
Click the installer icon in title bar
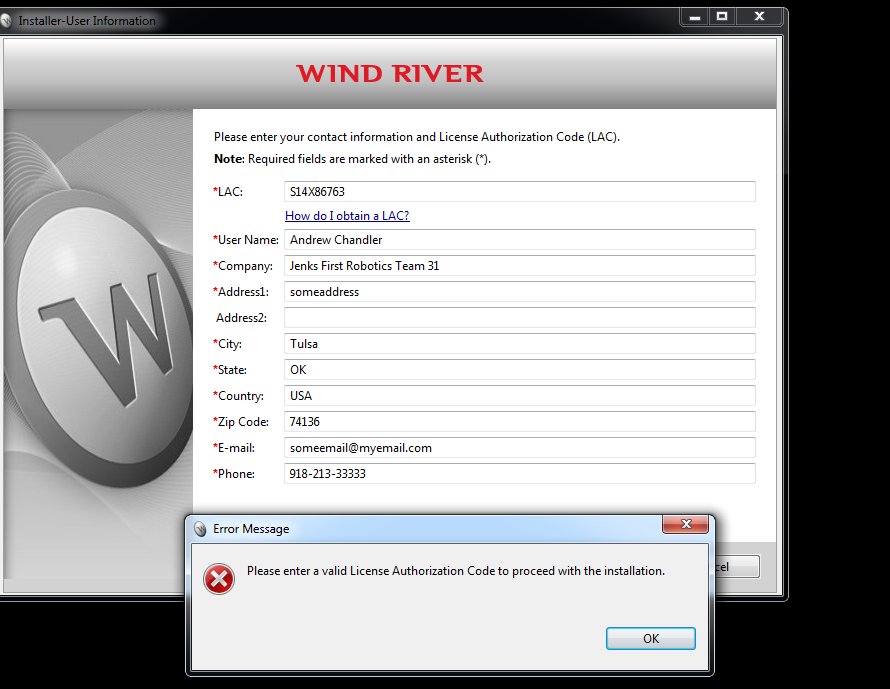tap(5, 21)
